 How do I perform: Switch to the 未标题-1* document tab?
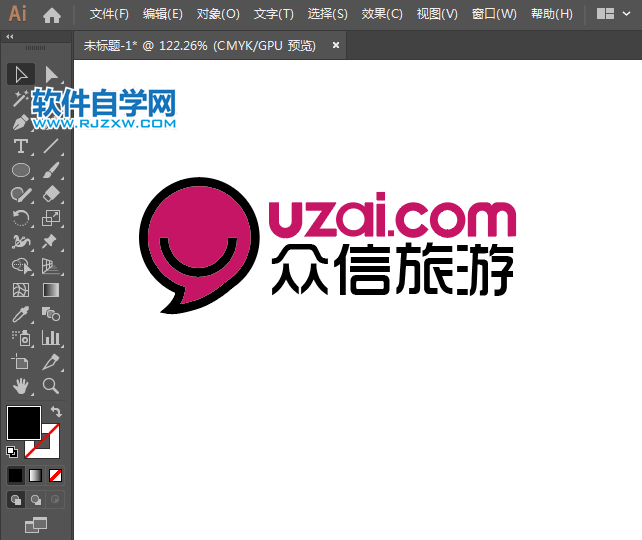[199, 45]
